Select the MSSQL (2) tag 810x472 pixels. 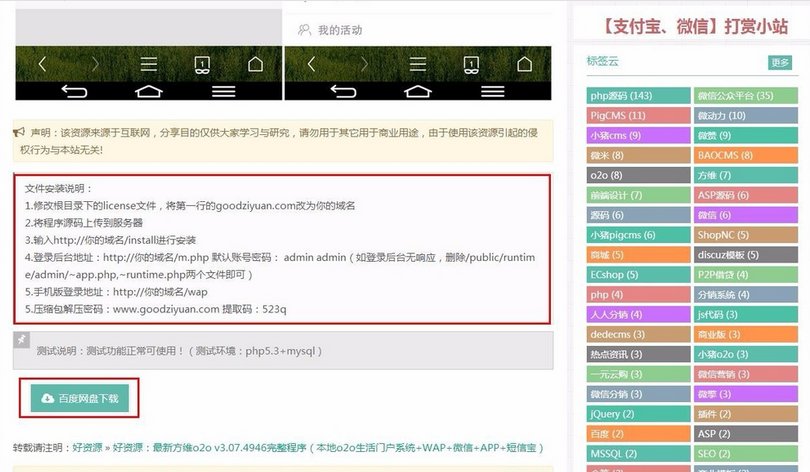click(x=638, y=453)
